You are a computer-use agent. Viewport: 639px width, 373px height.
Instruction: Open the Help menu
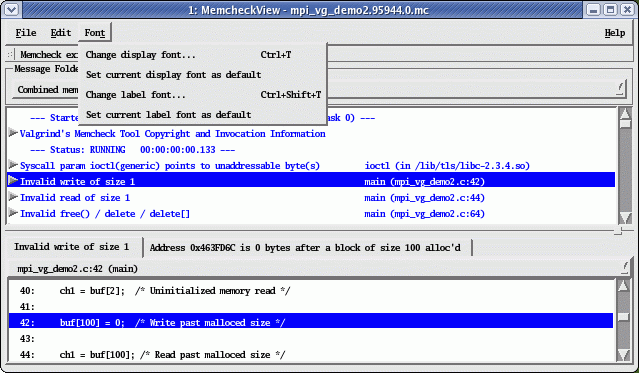pos(615,33)
